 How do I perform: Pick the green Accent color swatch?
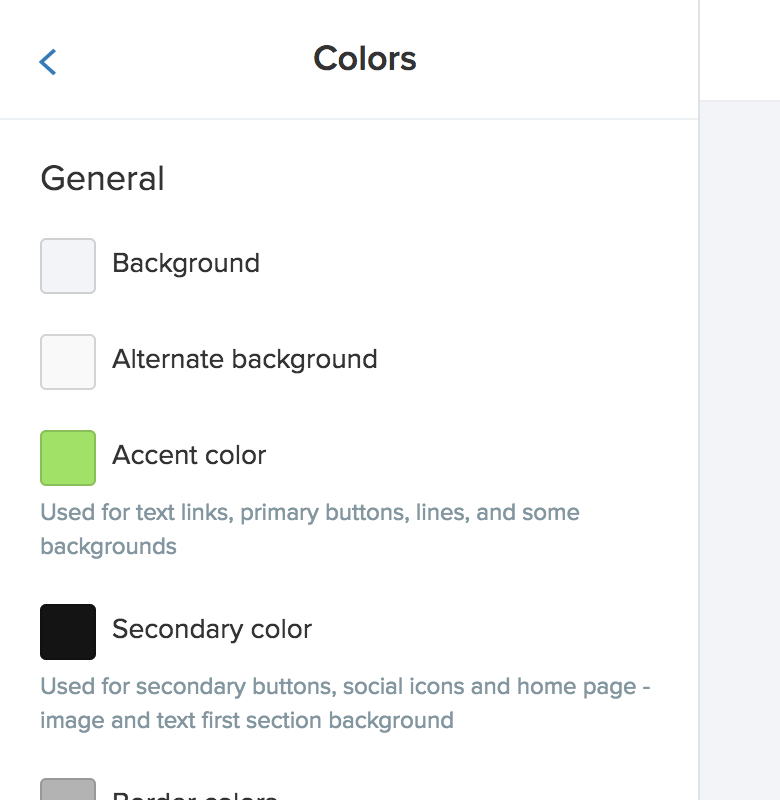(68, 458)
